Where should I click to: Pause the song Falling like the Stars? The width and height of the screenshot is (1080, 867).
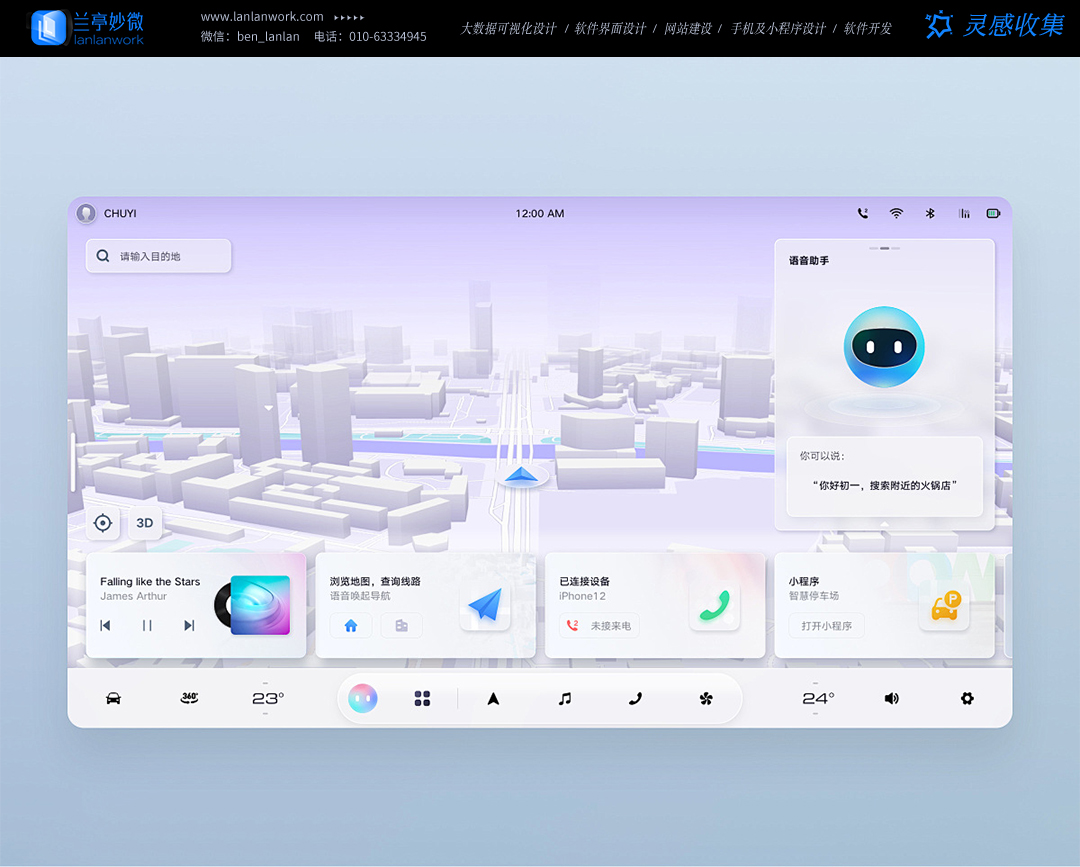click(x=147, y=625)
